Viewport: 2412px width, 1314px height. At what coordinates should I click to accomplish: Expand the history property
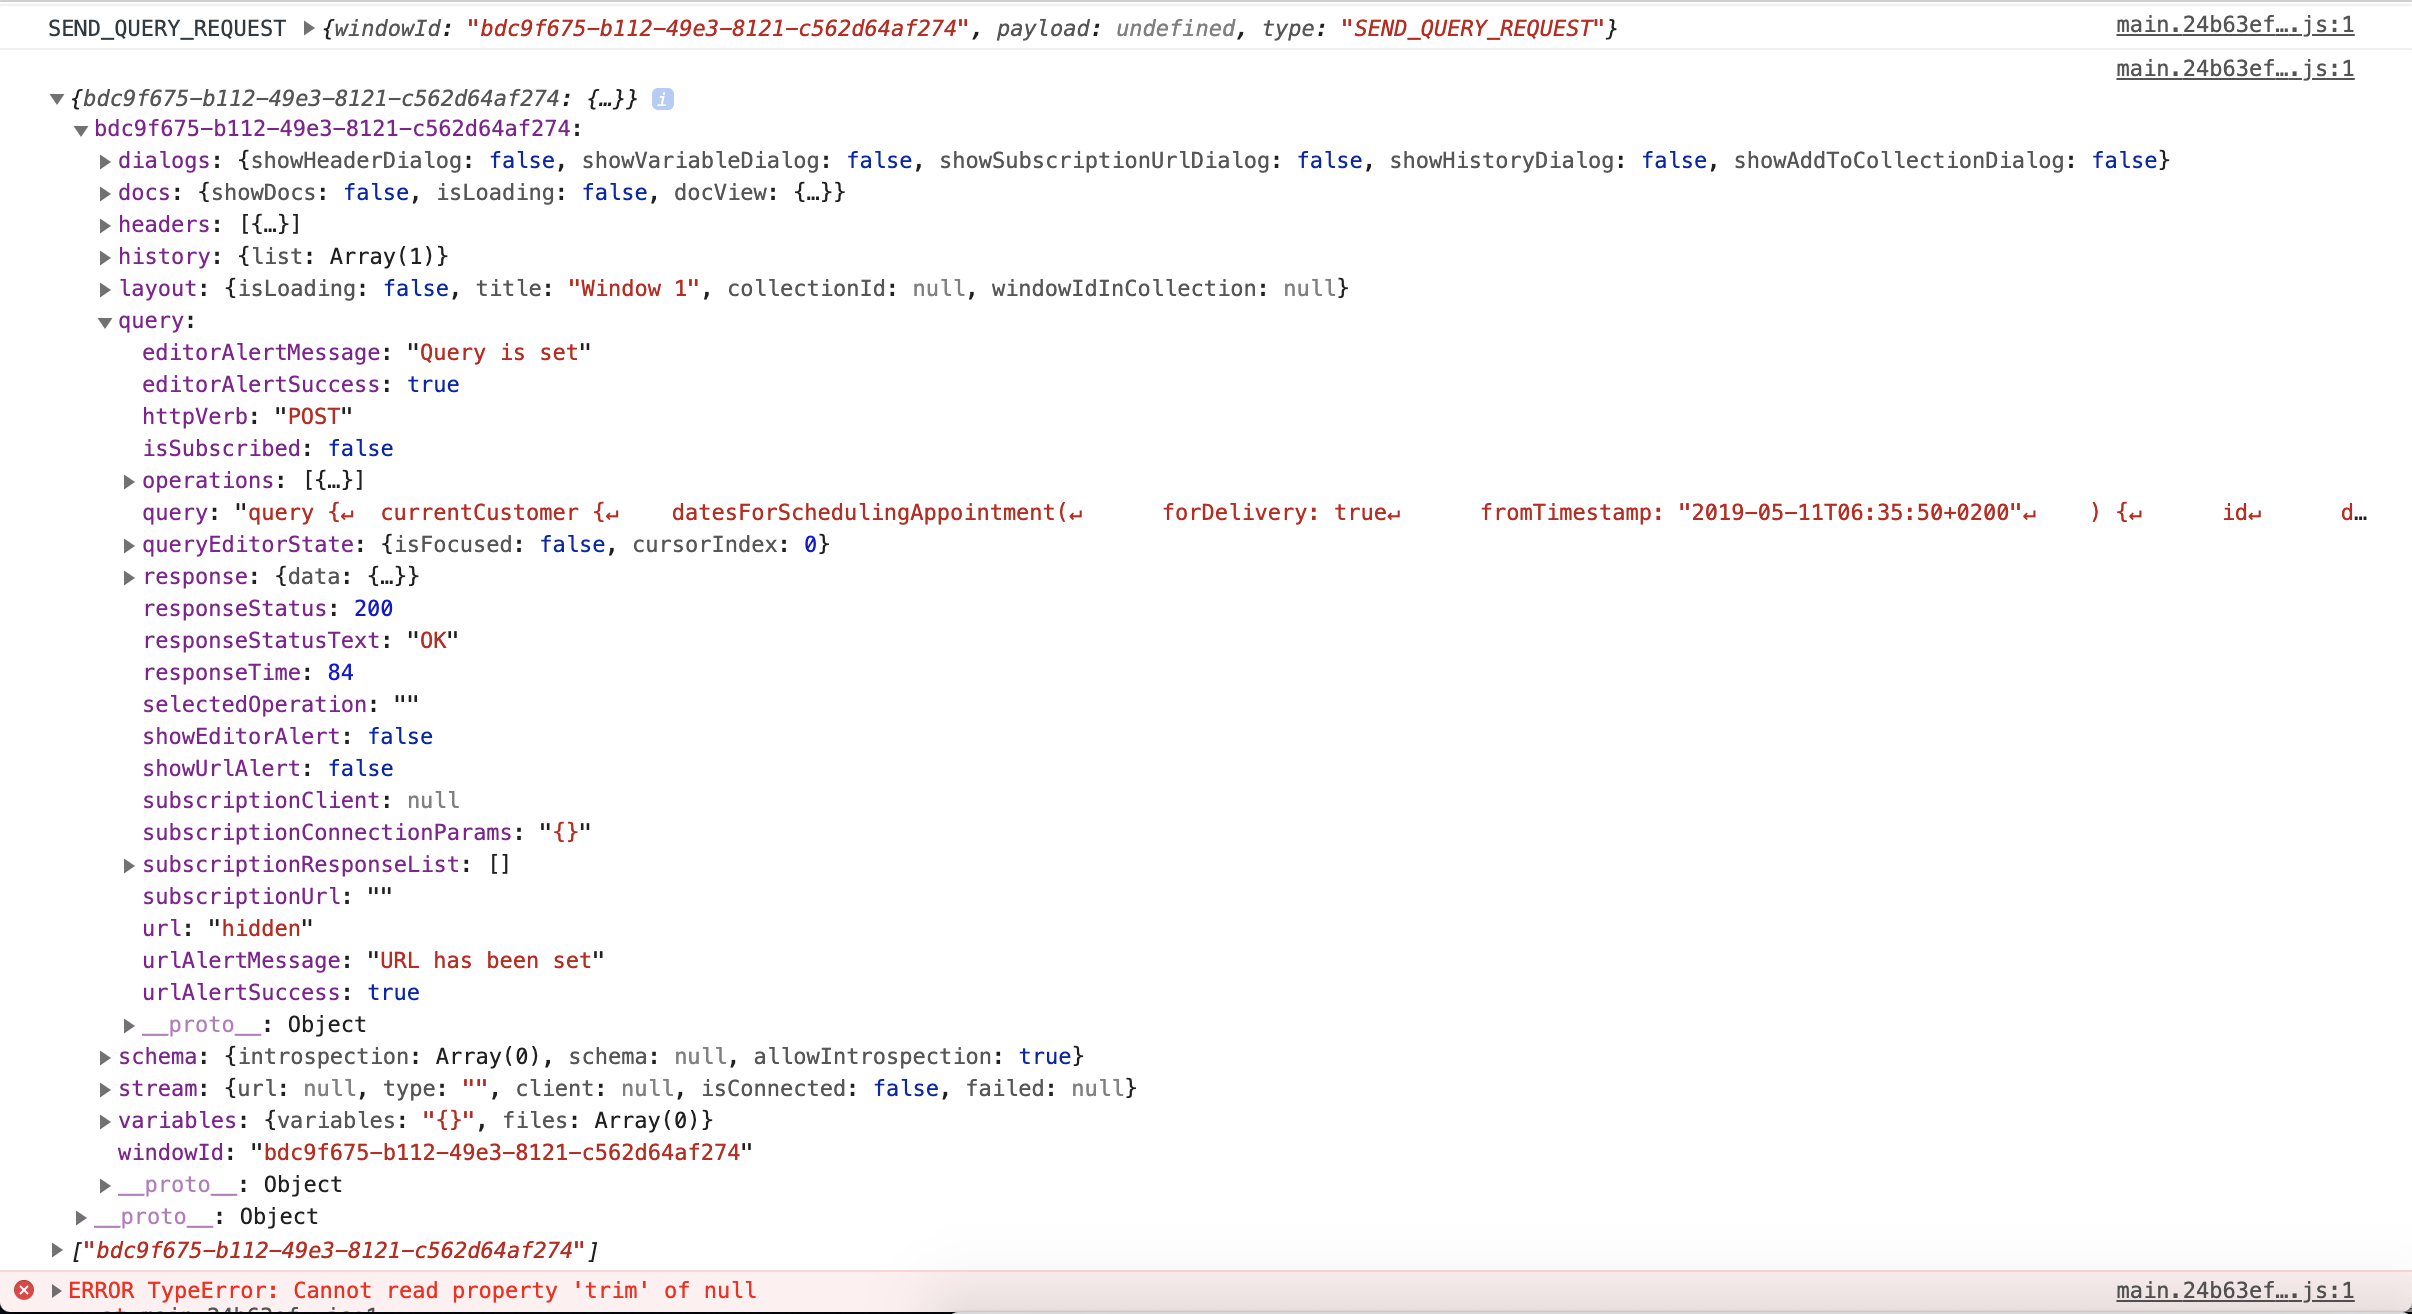point(105,257)
